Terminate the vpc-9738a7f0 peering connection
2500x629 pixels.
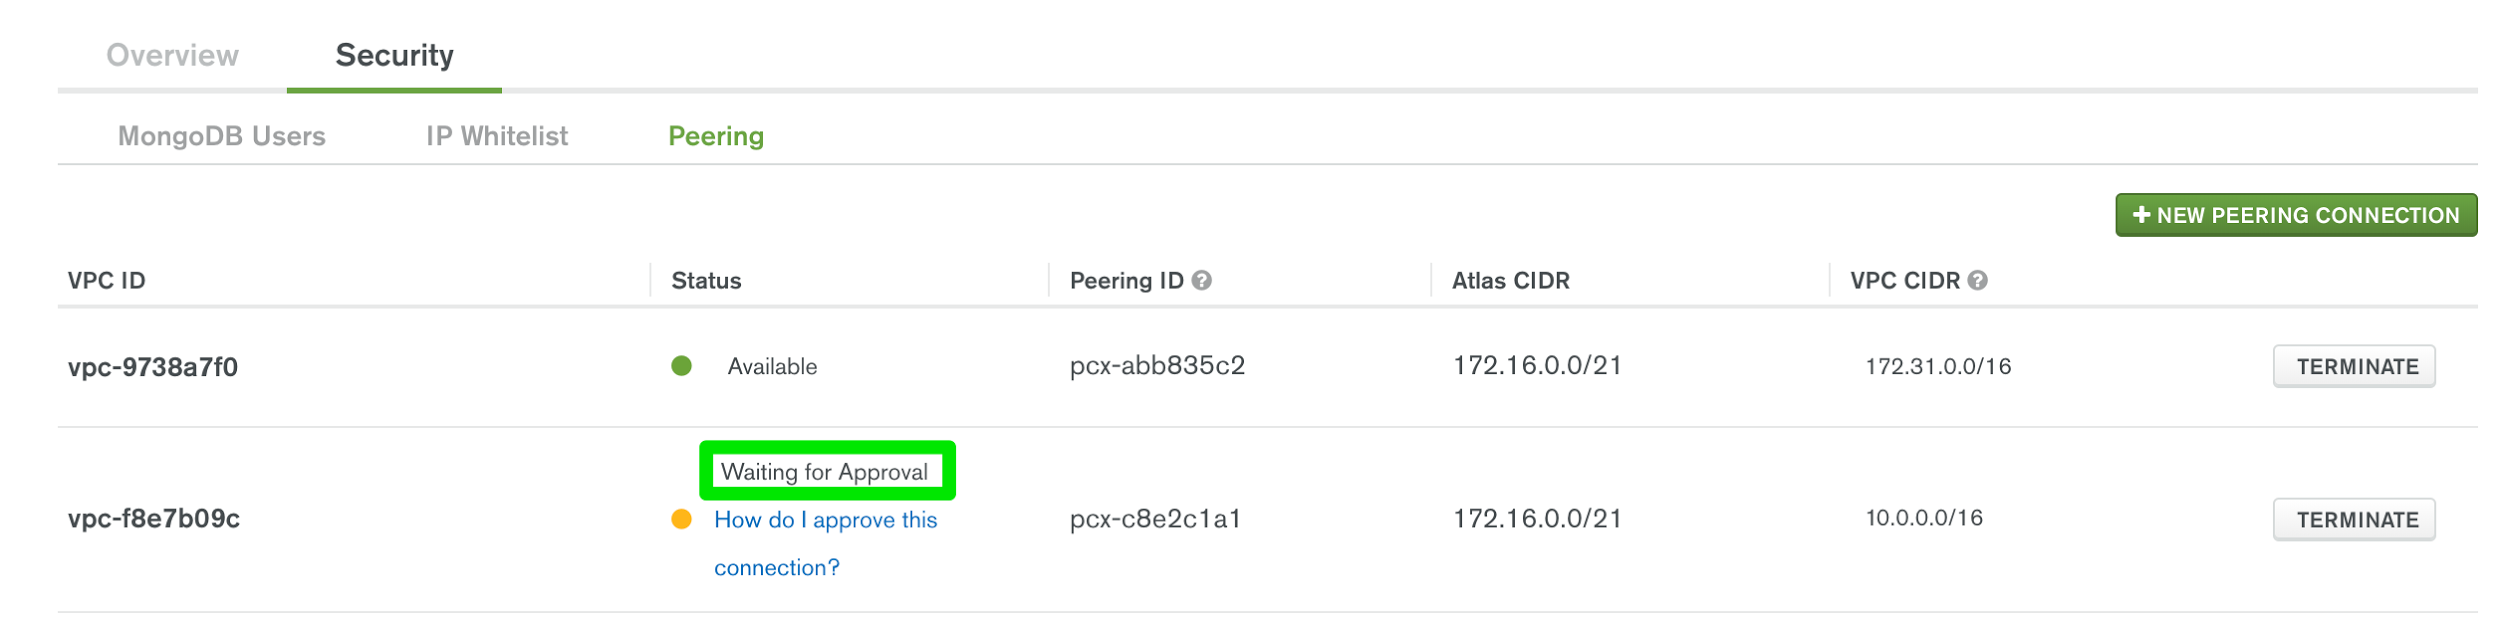click(x=2354, y=367)
